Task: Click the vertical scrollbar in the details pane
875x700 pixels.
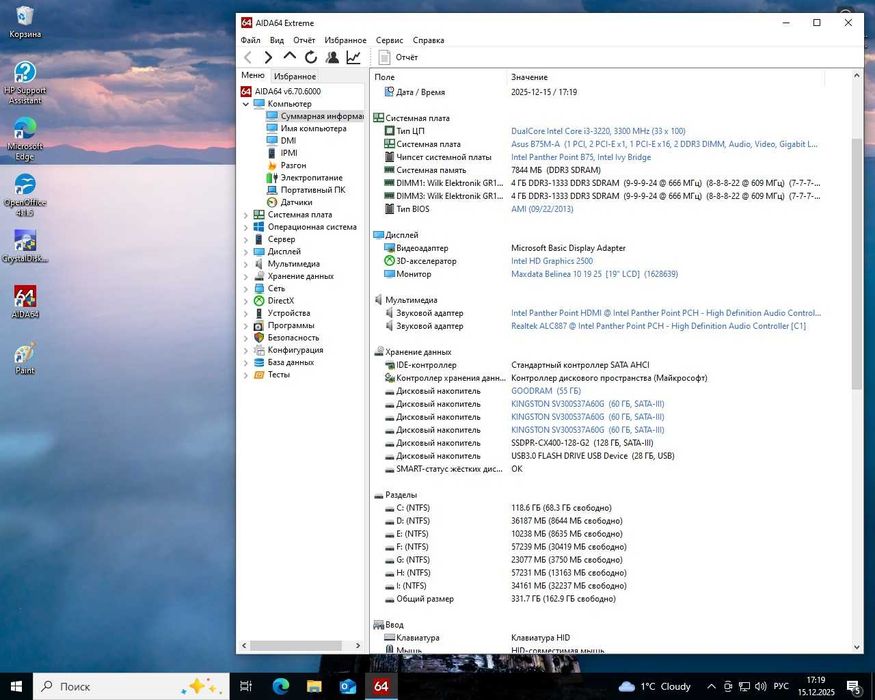Action: (x=857, y=262)
